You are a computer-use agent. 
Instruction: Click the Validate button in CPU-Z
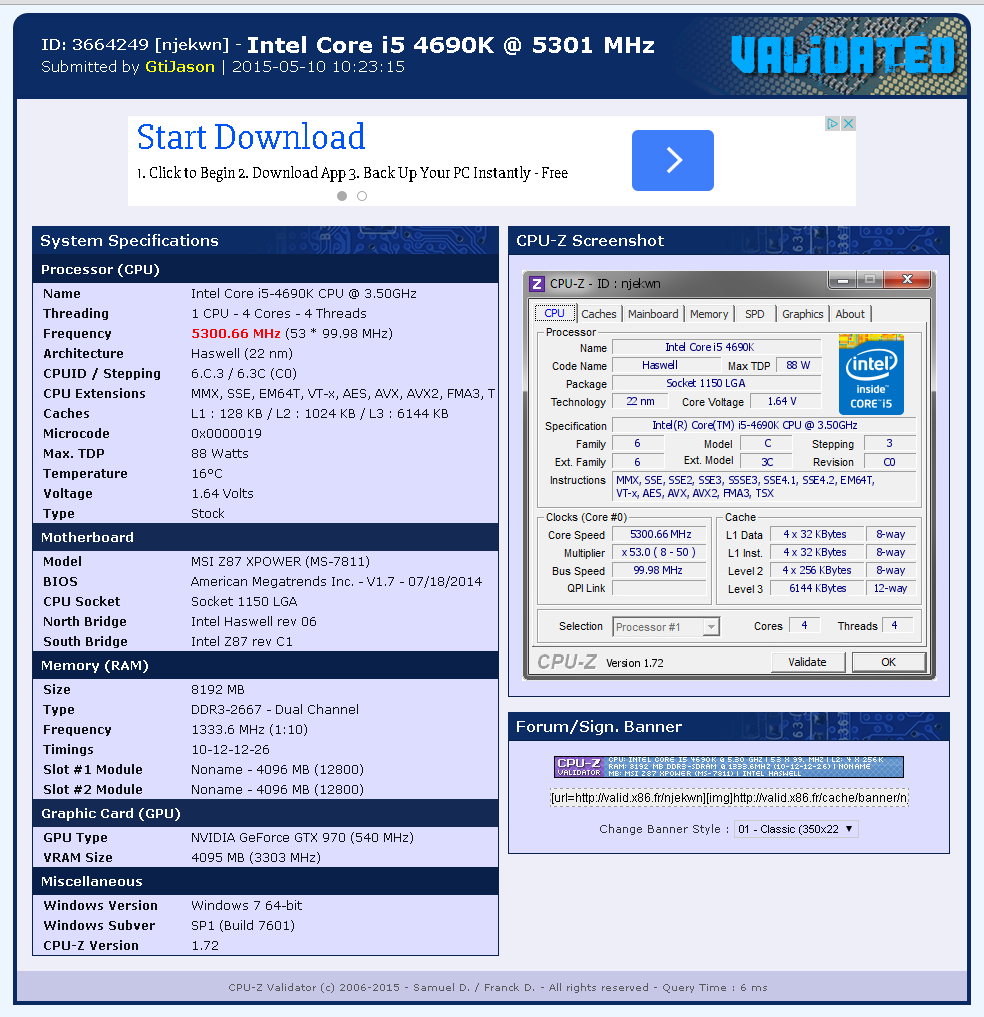(x=808, y=662)
